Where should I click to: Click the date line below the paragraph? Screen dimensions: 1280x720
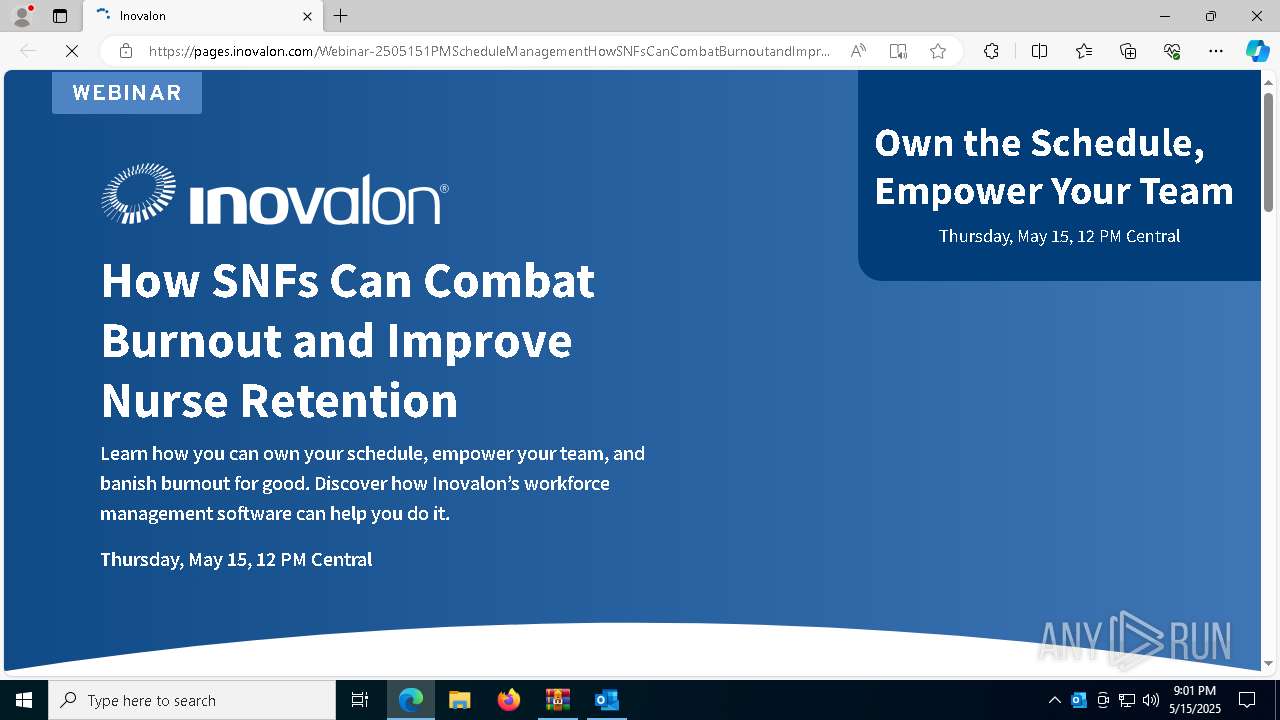tap(236, 559)
